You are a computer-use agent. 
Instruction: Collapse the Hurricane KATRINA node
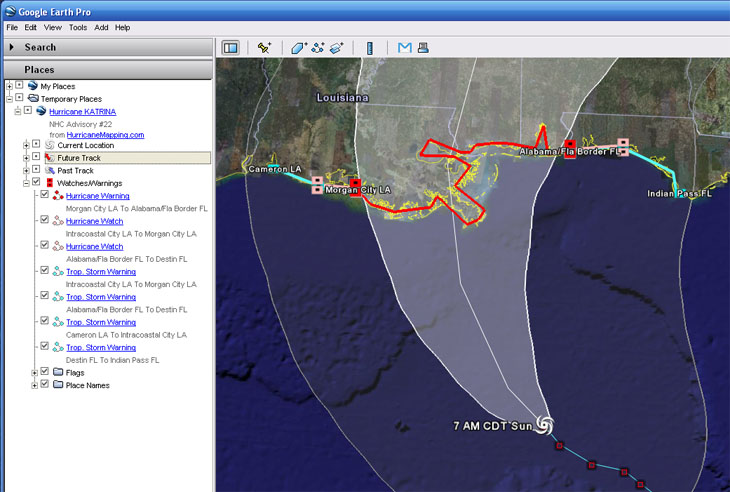tap(18, 112)
